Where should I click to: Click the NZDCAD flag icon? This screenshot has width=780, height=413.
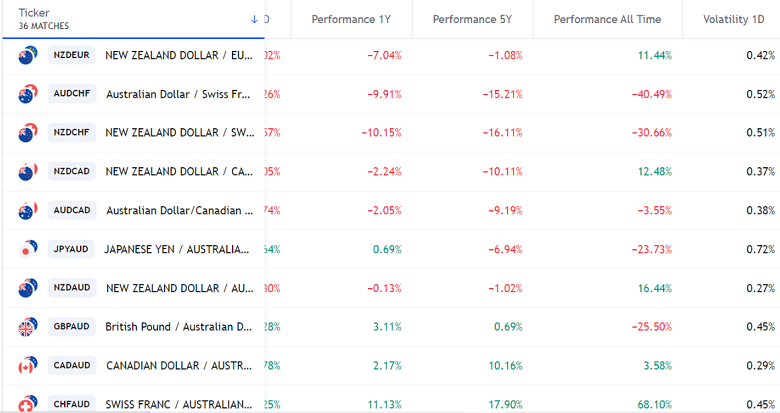point(27,171)
